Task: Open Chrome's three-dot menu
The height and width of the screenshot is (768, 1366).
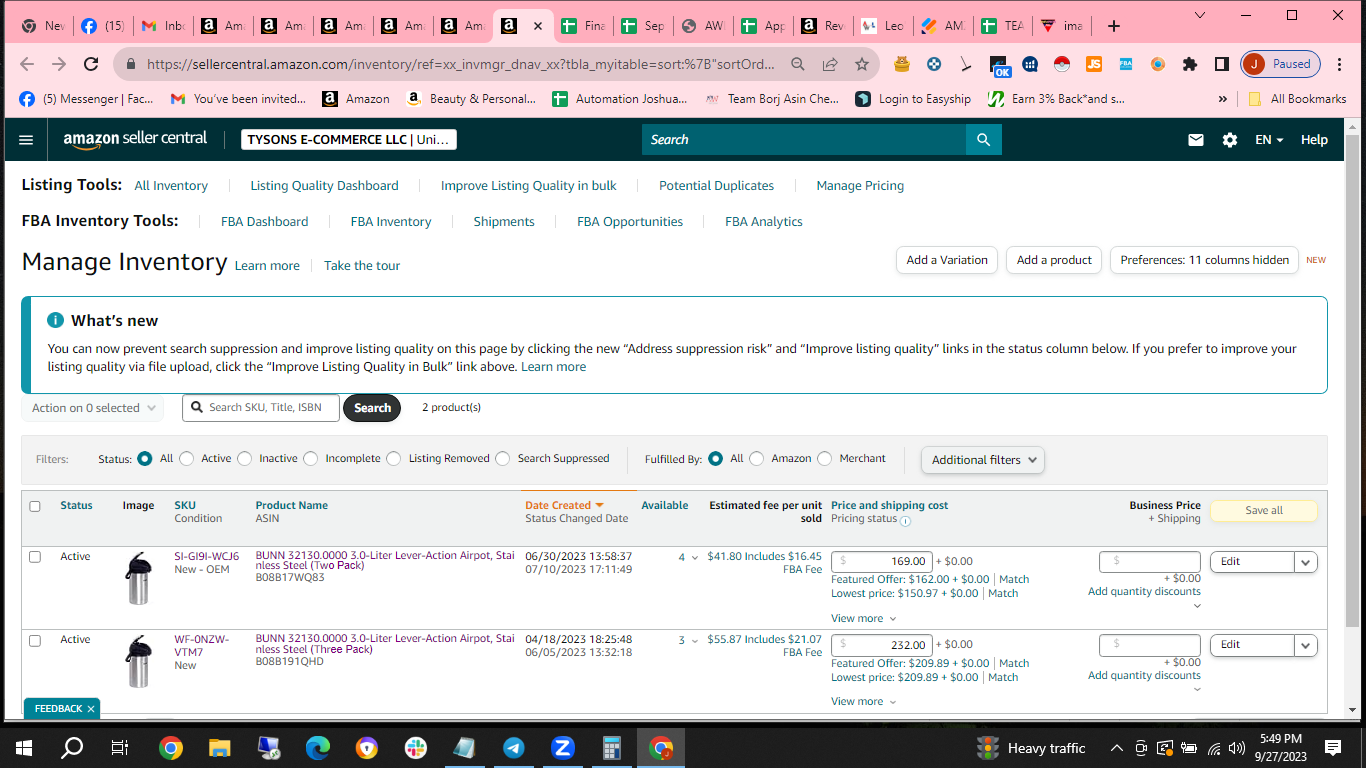Action: coord(1341,64)
